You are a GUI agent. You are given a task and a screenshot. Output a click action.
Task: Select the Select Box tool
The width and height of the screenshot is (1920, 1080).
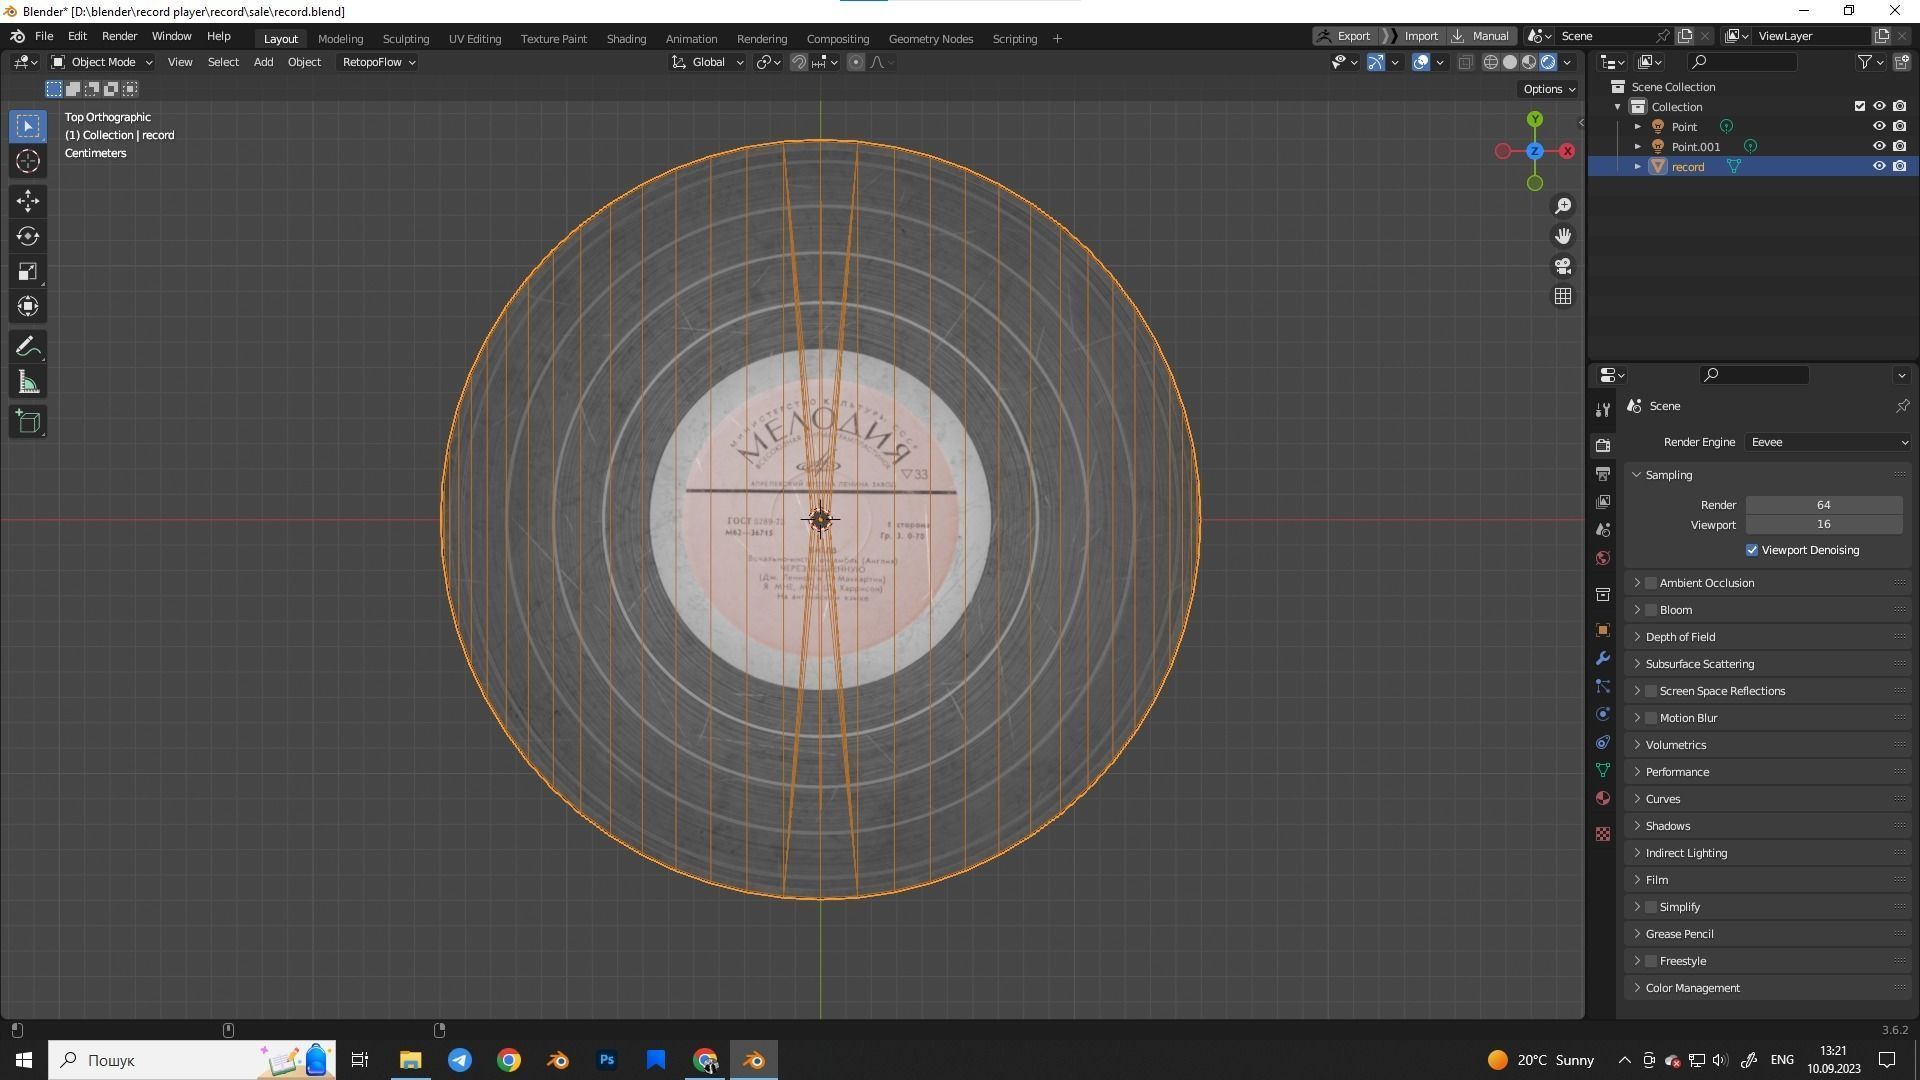[x=28, y=126]
